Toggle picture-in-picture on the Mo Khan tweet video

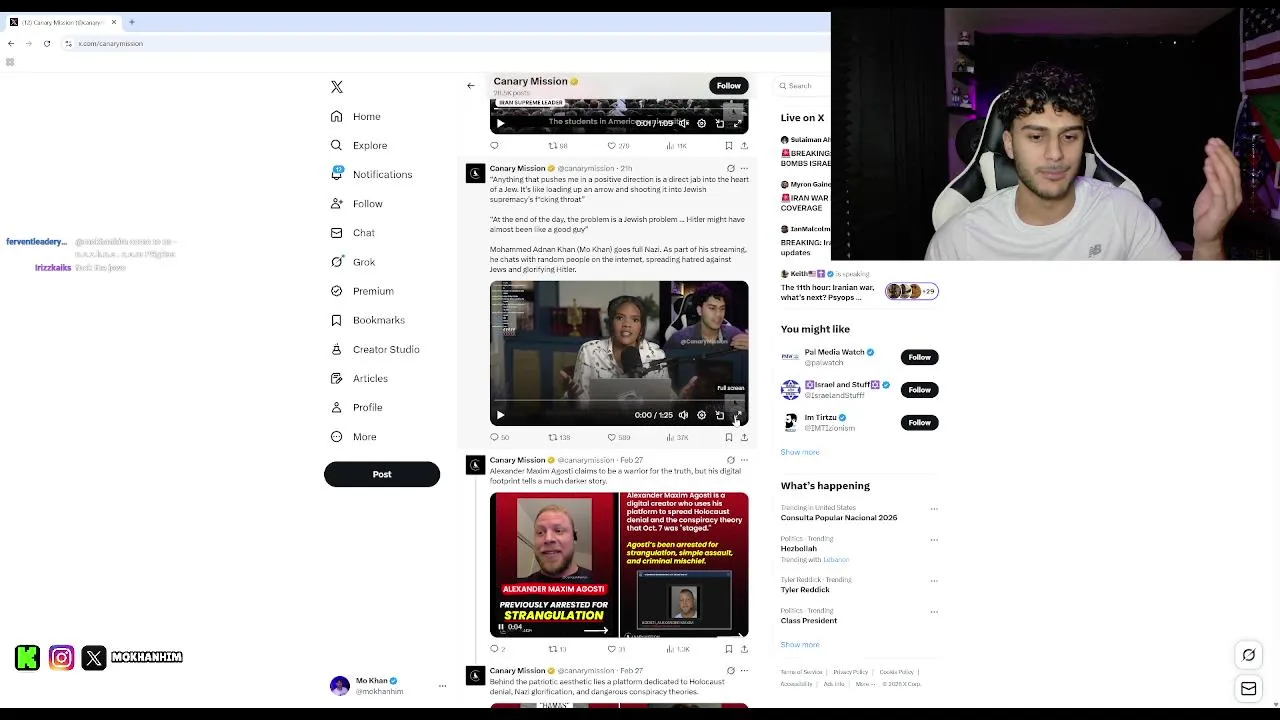click(719, 415)
